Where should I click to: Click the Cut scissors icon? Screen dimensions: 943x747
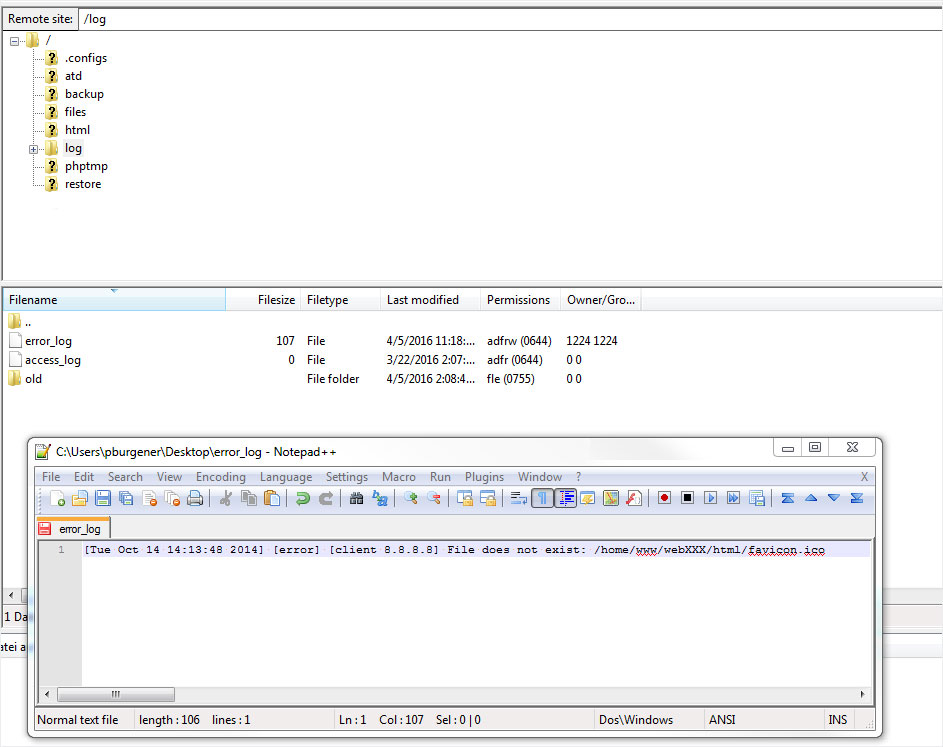click(226, 498)
